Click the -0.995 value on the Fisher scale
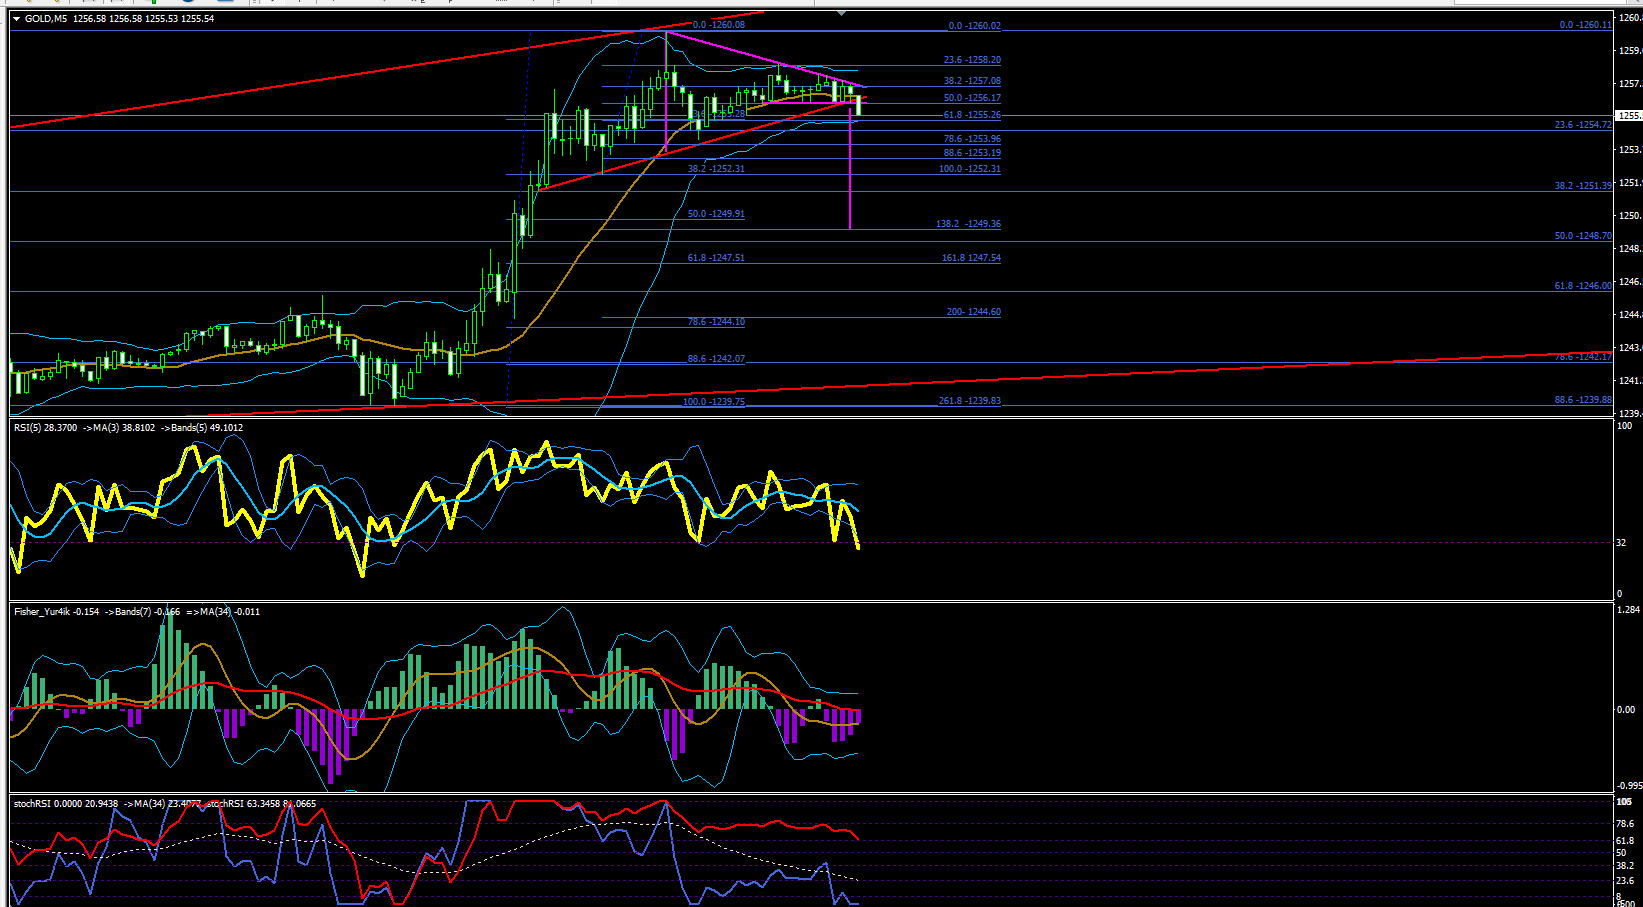The height and width of the screenshot is (907, 1643). [1629, 786]
